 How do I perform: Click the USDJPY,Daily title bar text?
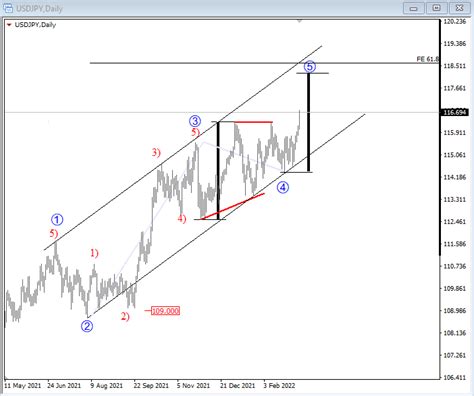[x=39, y=8]
